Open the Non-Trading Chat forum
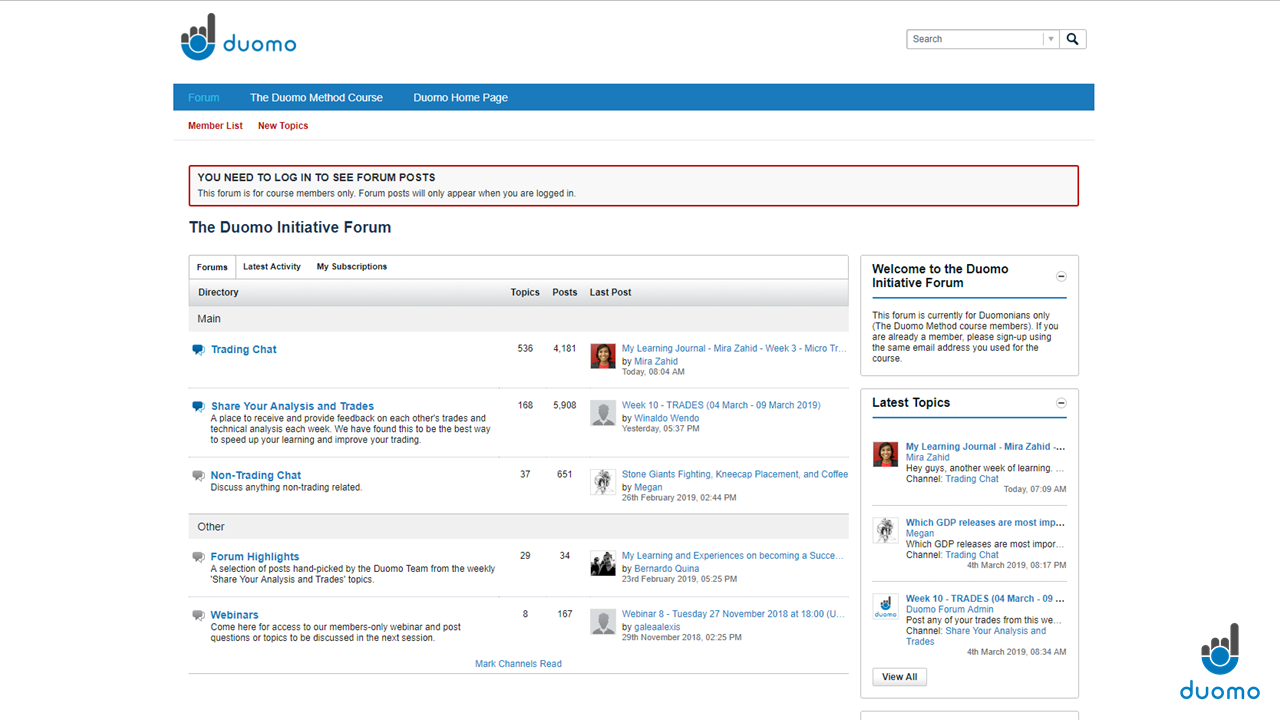 pos(256,475)
